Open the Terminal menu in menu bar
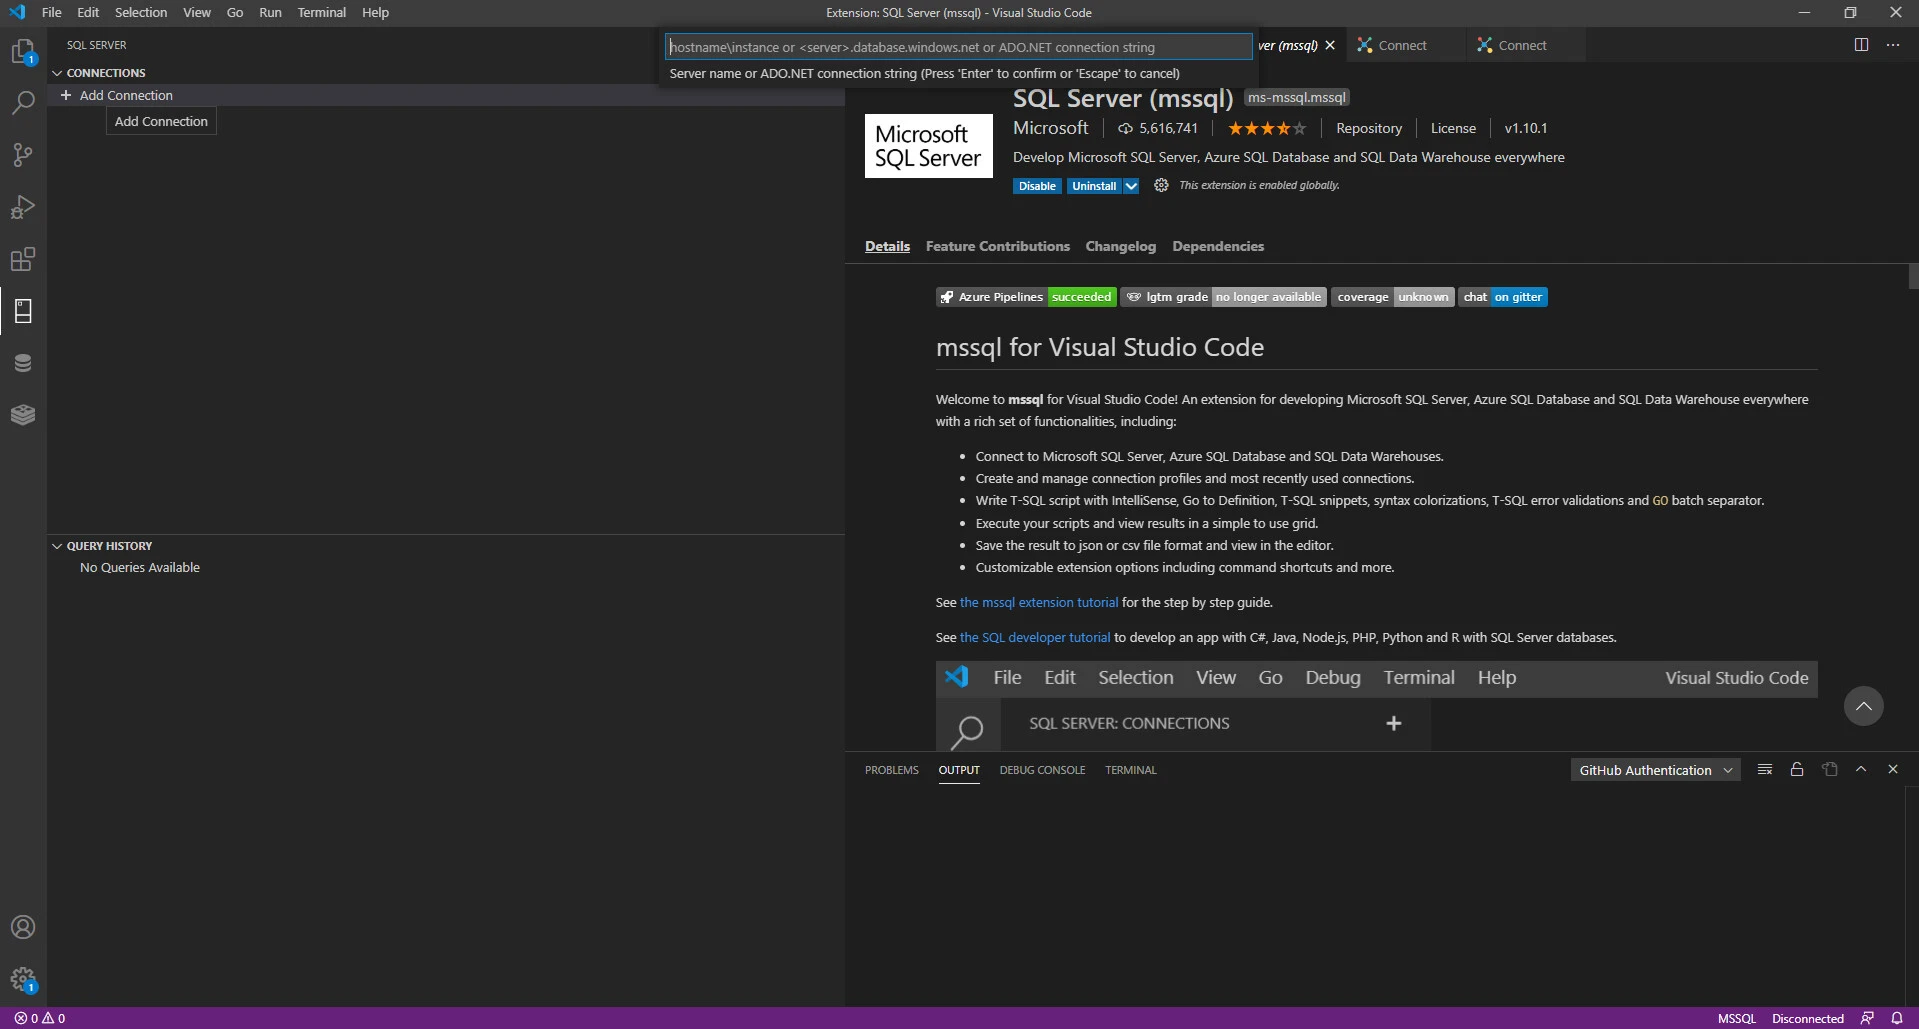1919x1029 pixels. click(321, 12)
